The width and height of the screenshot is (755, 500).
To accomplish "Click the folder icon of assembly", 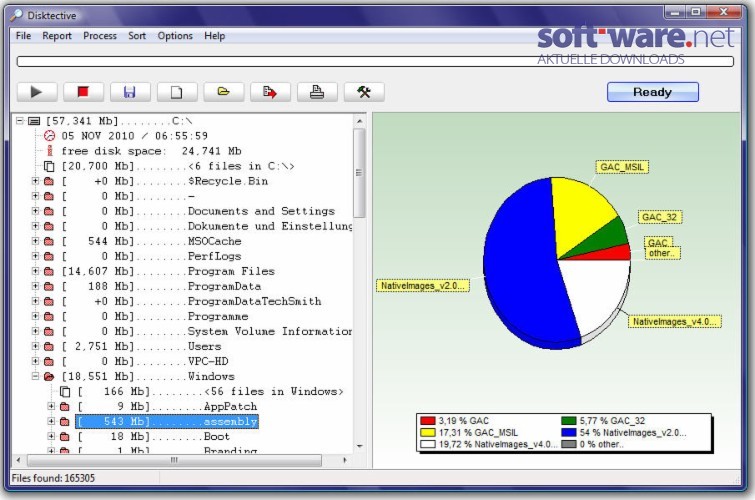I will coord(65,421).
